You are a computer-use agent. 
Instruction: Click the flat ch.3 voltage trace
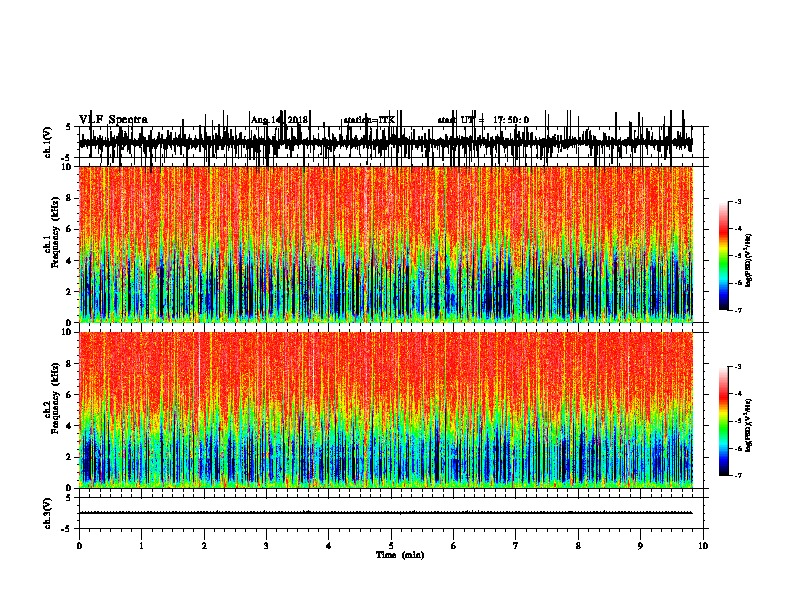pyautogui.click(x=385, y=513)
